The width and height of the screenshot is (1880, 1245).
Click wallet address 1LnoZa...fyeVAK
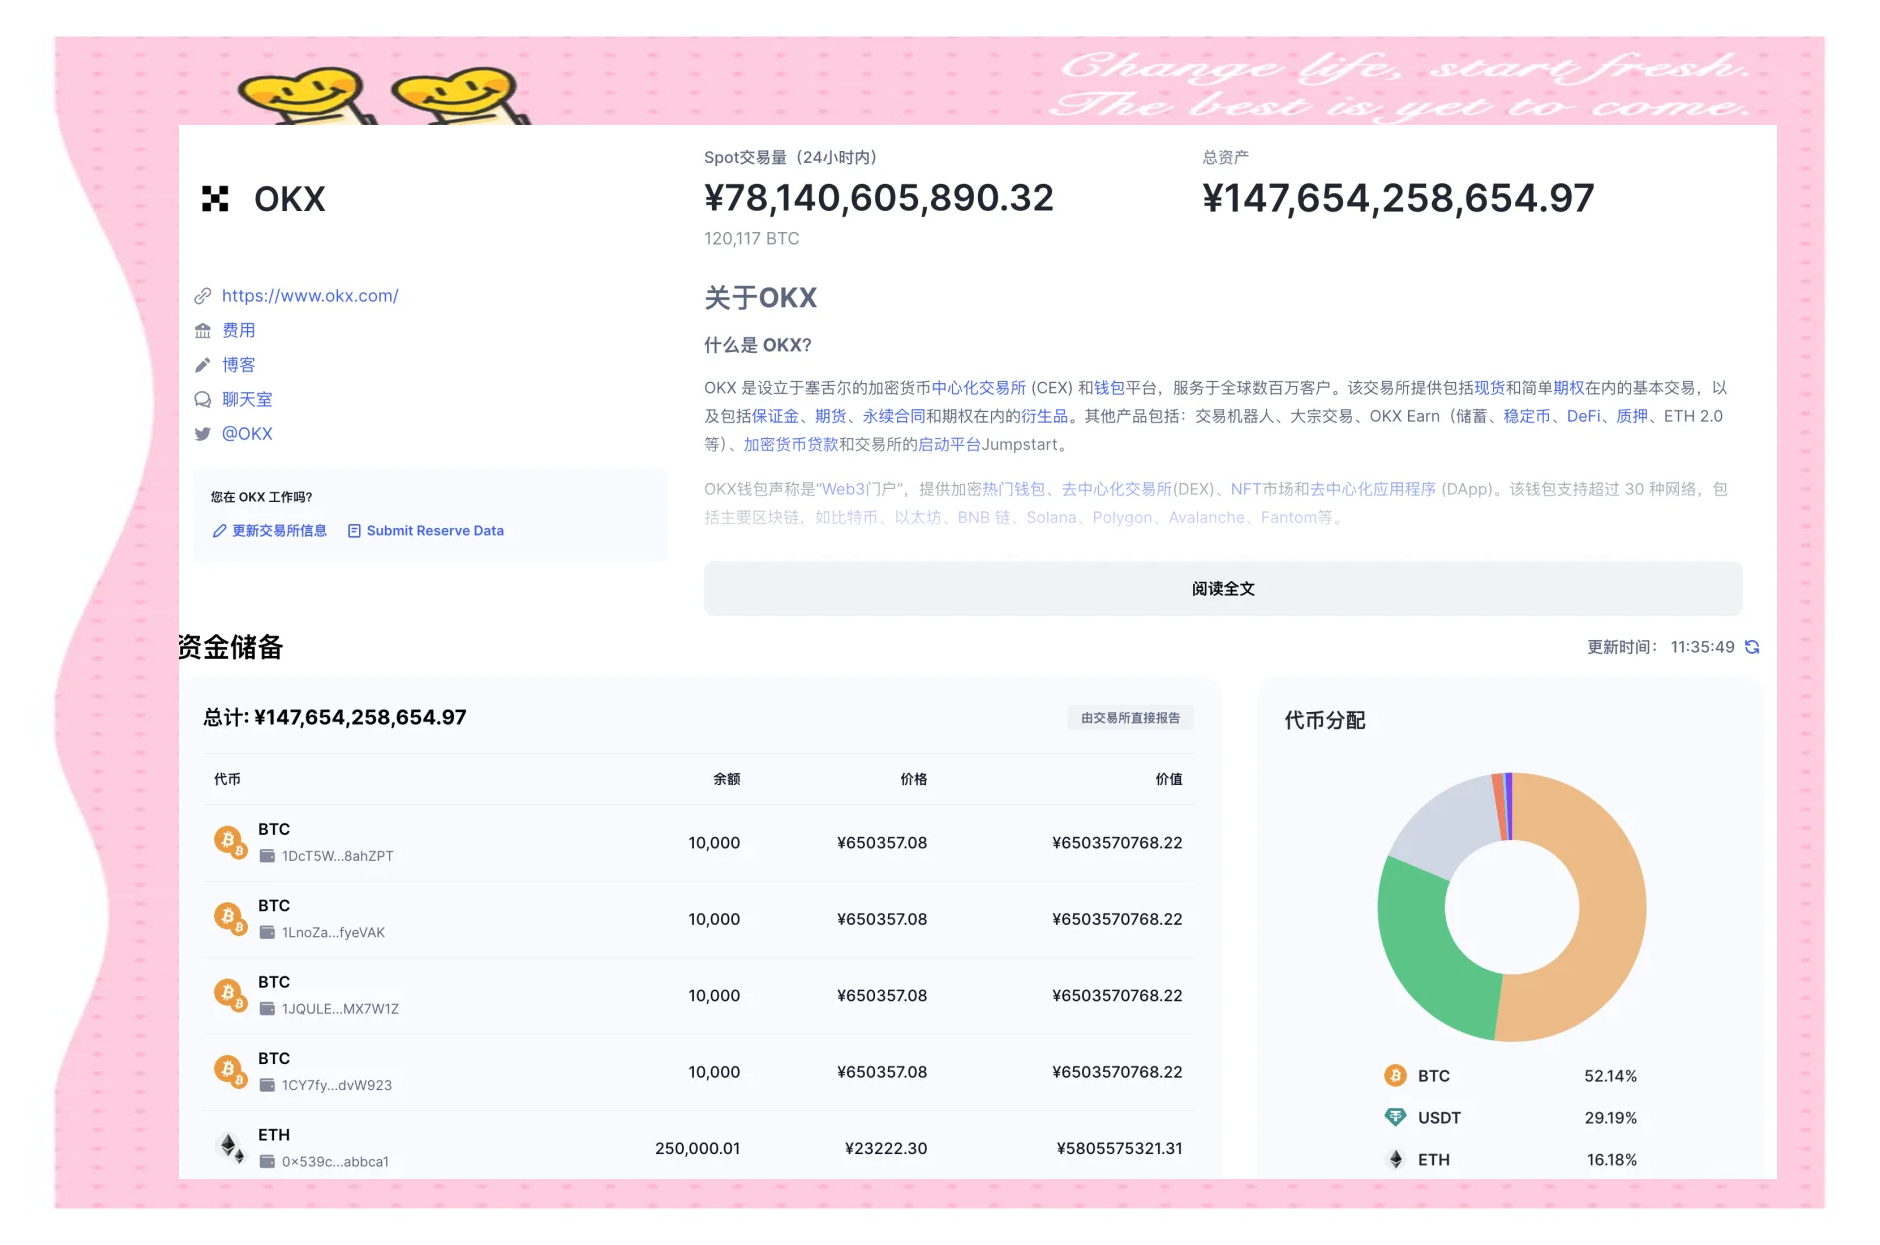tap(333, 932)
